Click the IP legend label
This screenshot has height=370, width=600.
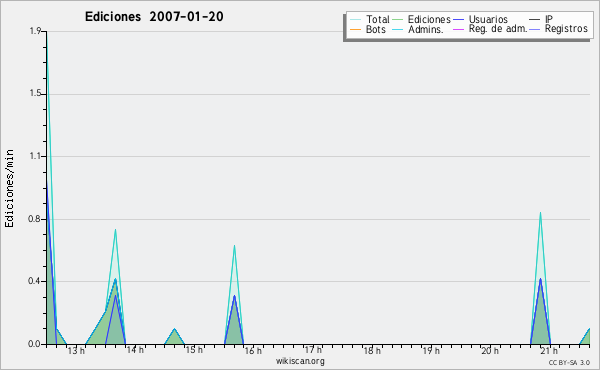click(549, 19)
